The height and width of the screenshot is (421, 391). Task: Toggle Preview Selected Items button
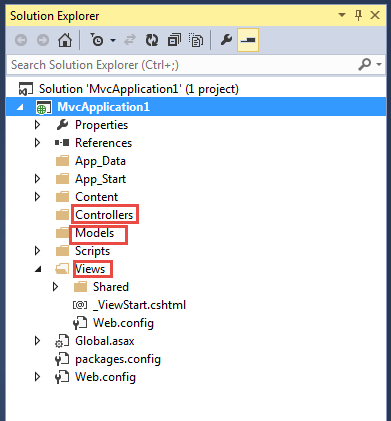click(x=248, y=40)
